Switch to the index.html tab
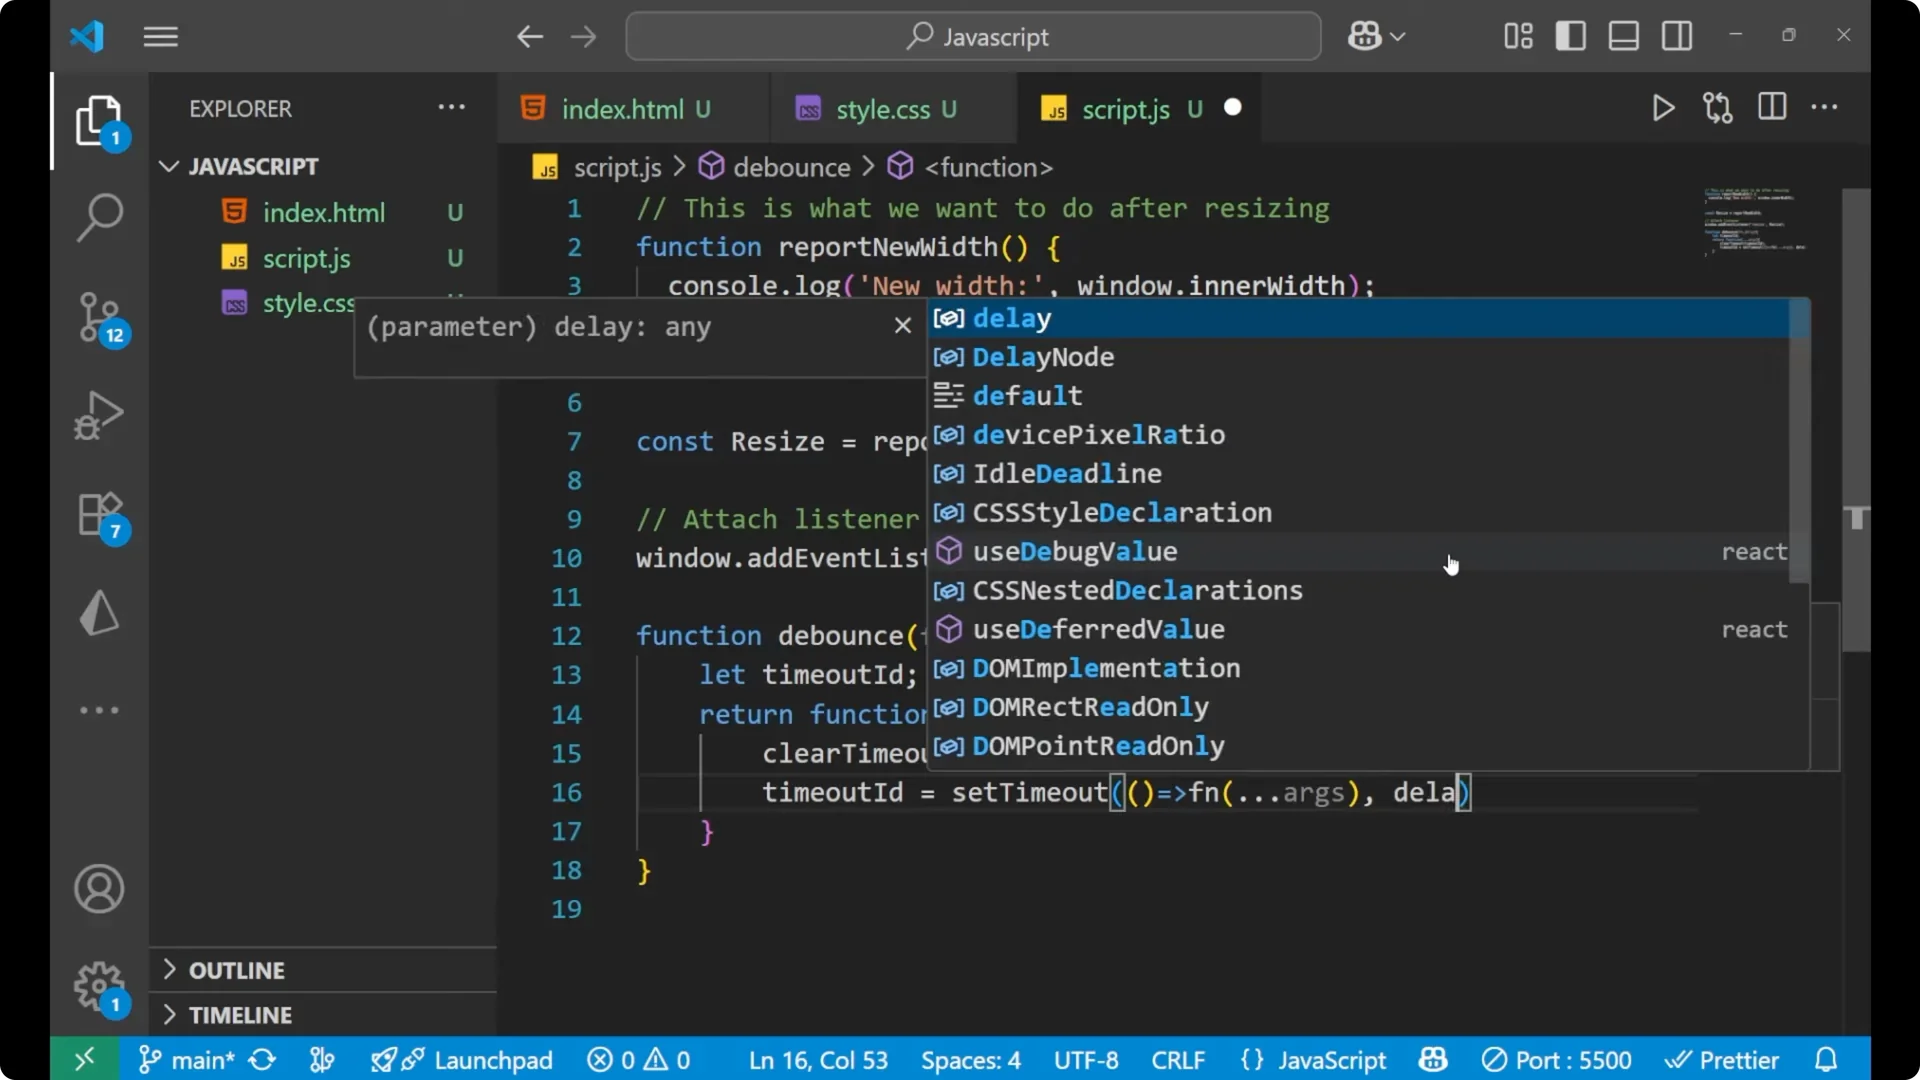The image size is (1920, 1080). pyautogui.click(x=624, y=108)
